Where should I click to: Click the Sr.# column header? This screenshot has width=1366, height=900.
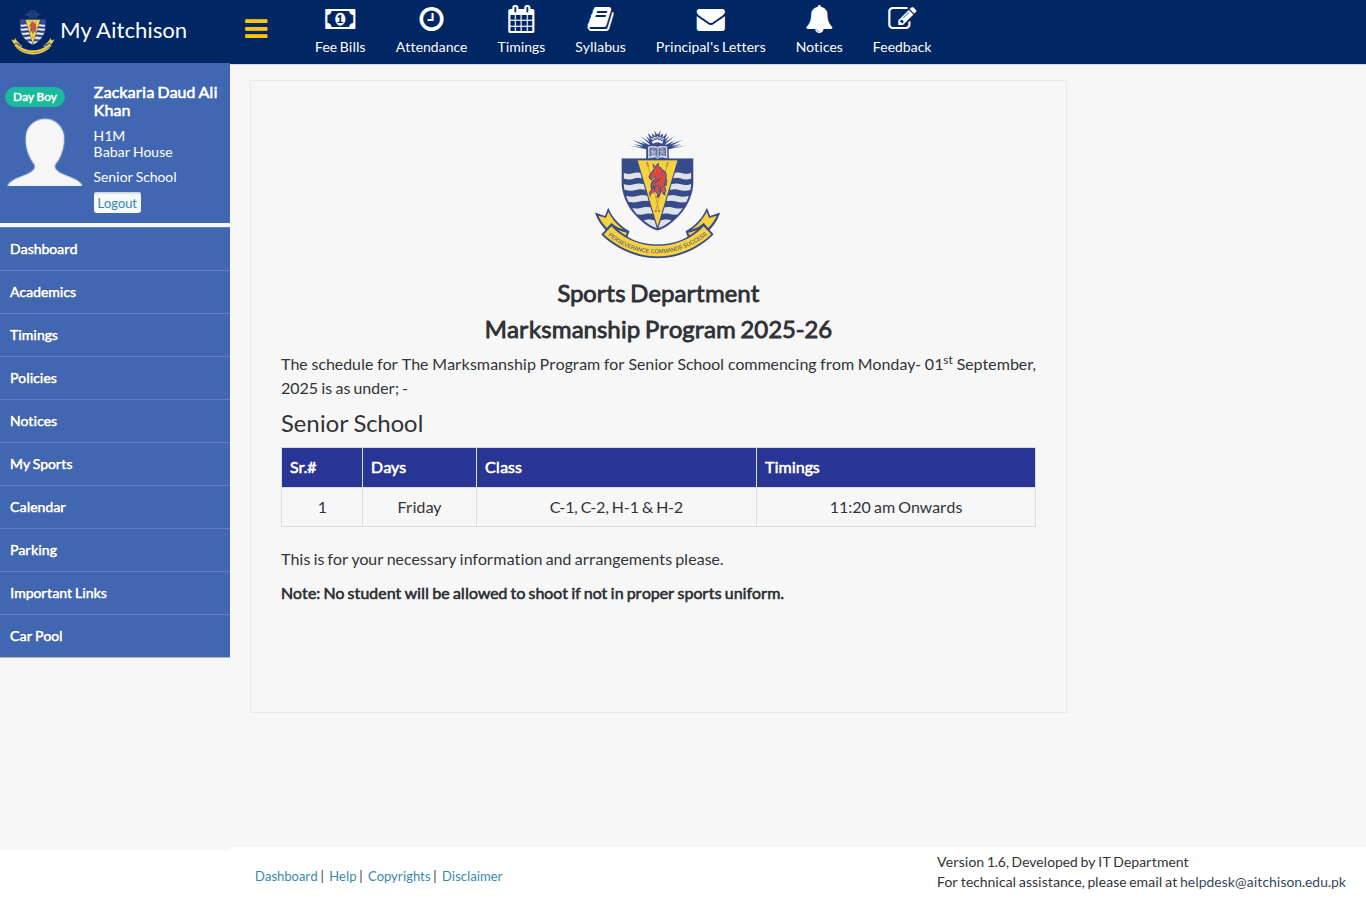click(x=322, y=468)
